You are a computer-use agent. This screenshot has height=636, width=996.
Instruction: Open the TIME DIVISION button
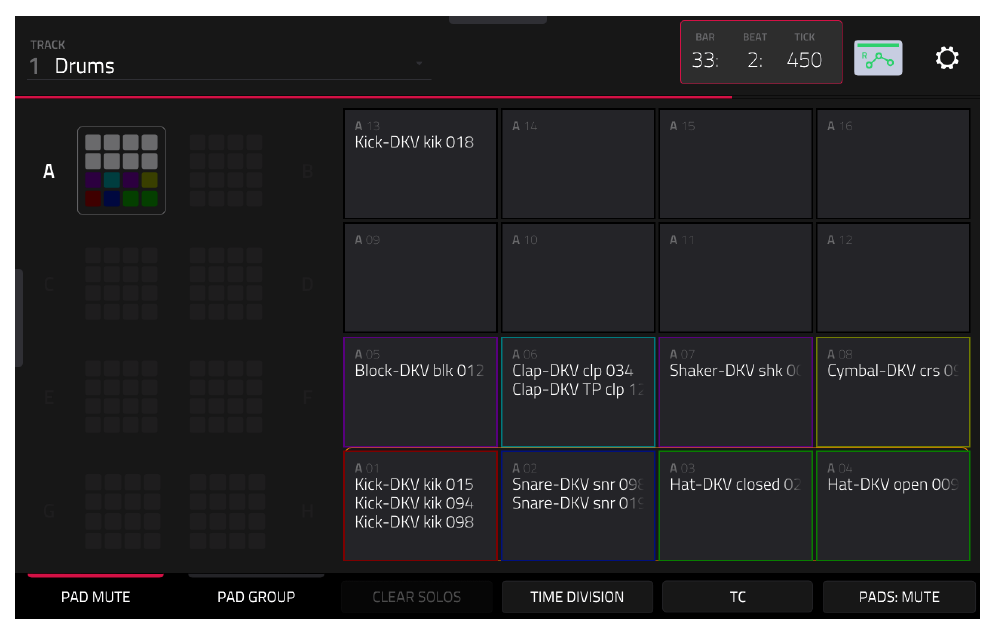[577, 597]
